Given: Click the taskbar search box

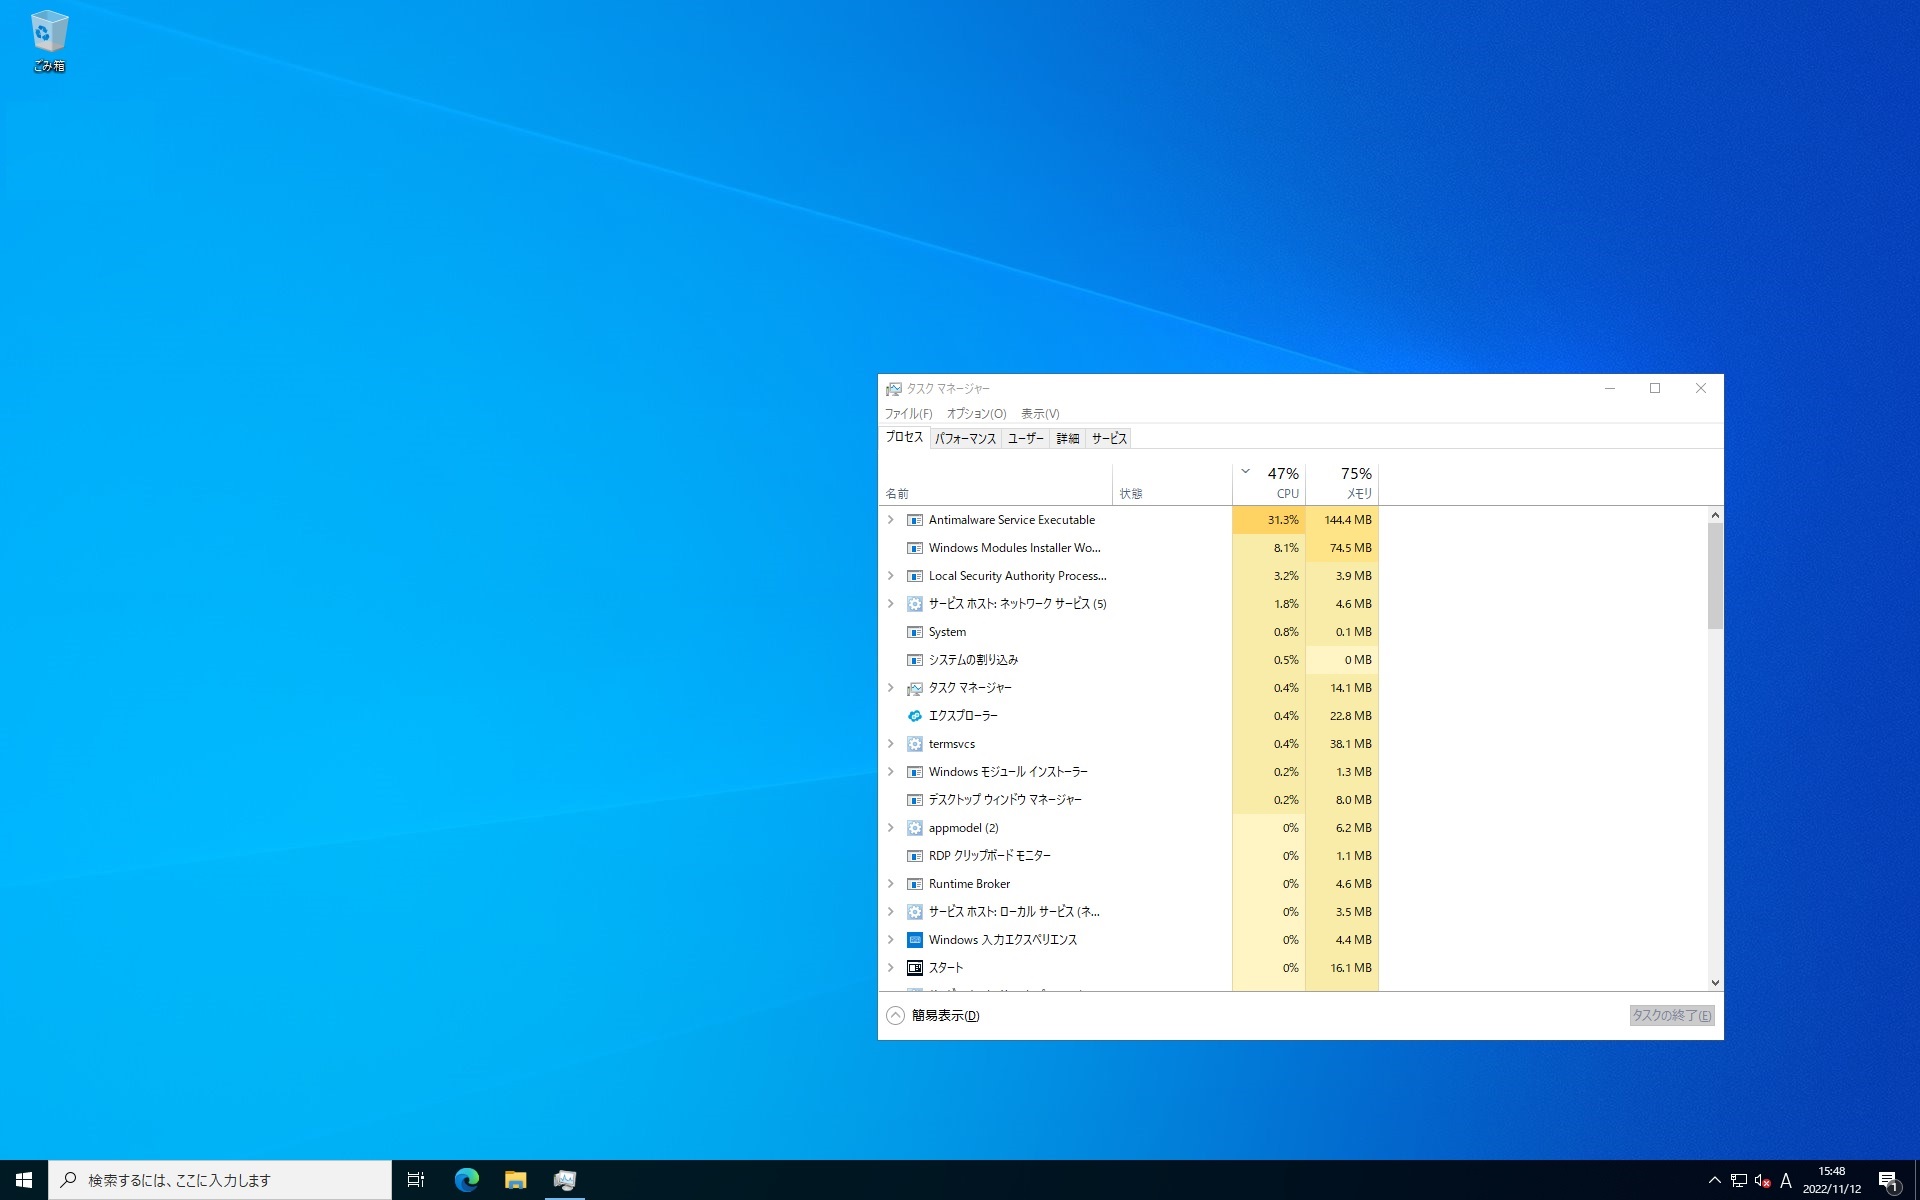Looking at the screenshot, I should [220, 1180].
